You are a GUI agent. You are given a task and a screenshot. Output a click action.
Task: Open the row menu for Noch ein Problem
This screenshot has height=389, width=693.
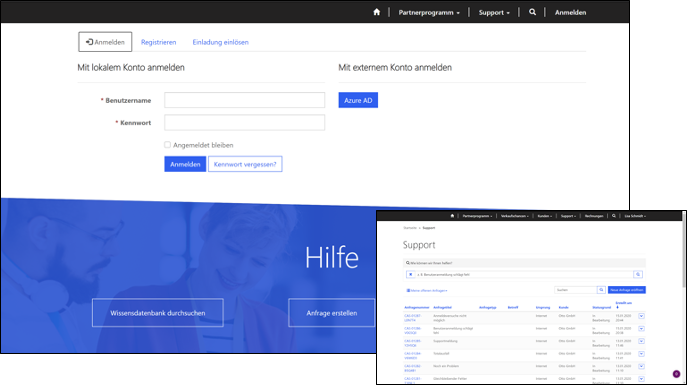[x=641, y=366]
